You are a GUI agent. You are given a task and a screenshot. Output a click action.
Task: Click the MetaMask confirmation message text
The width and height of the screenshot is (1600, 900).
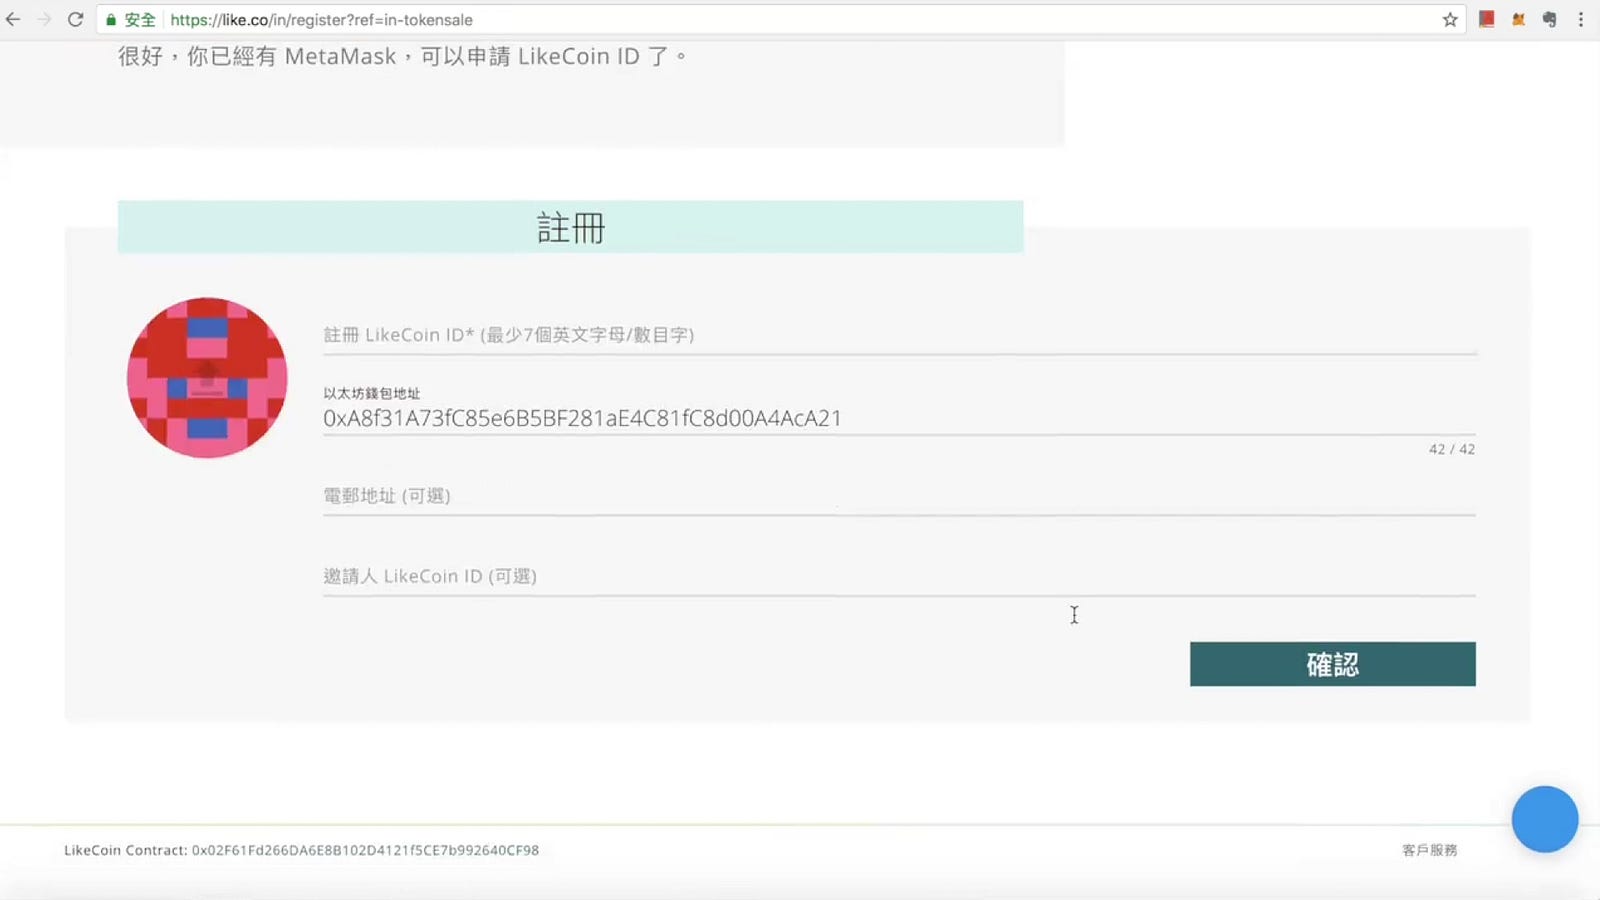[x=402, y=56]
